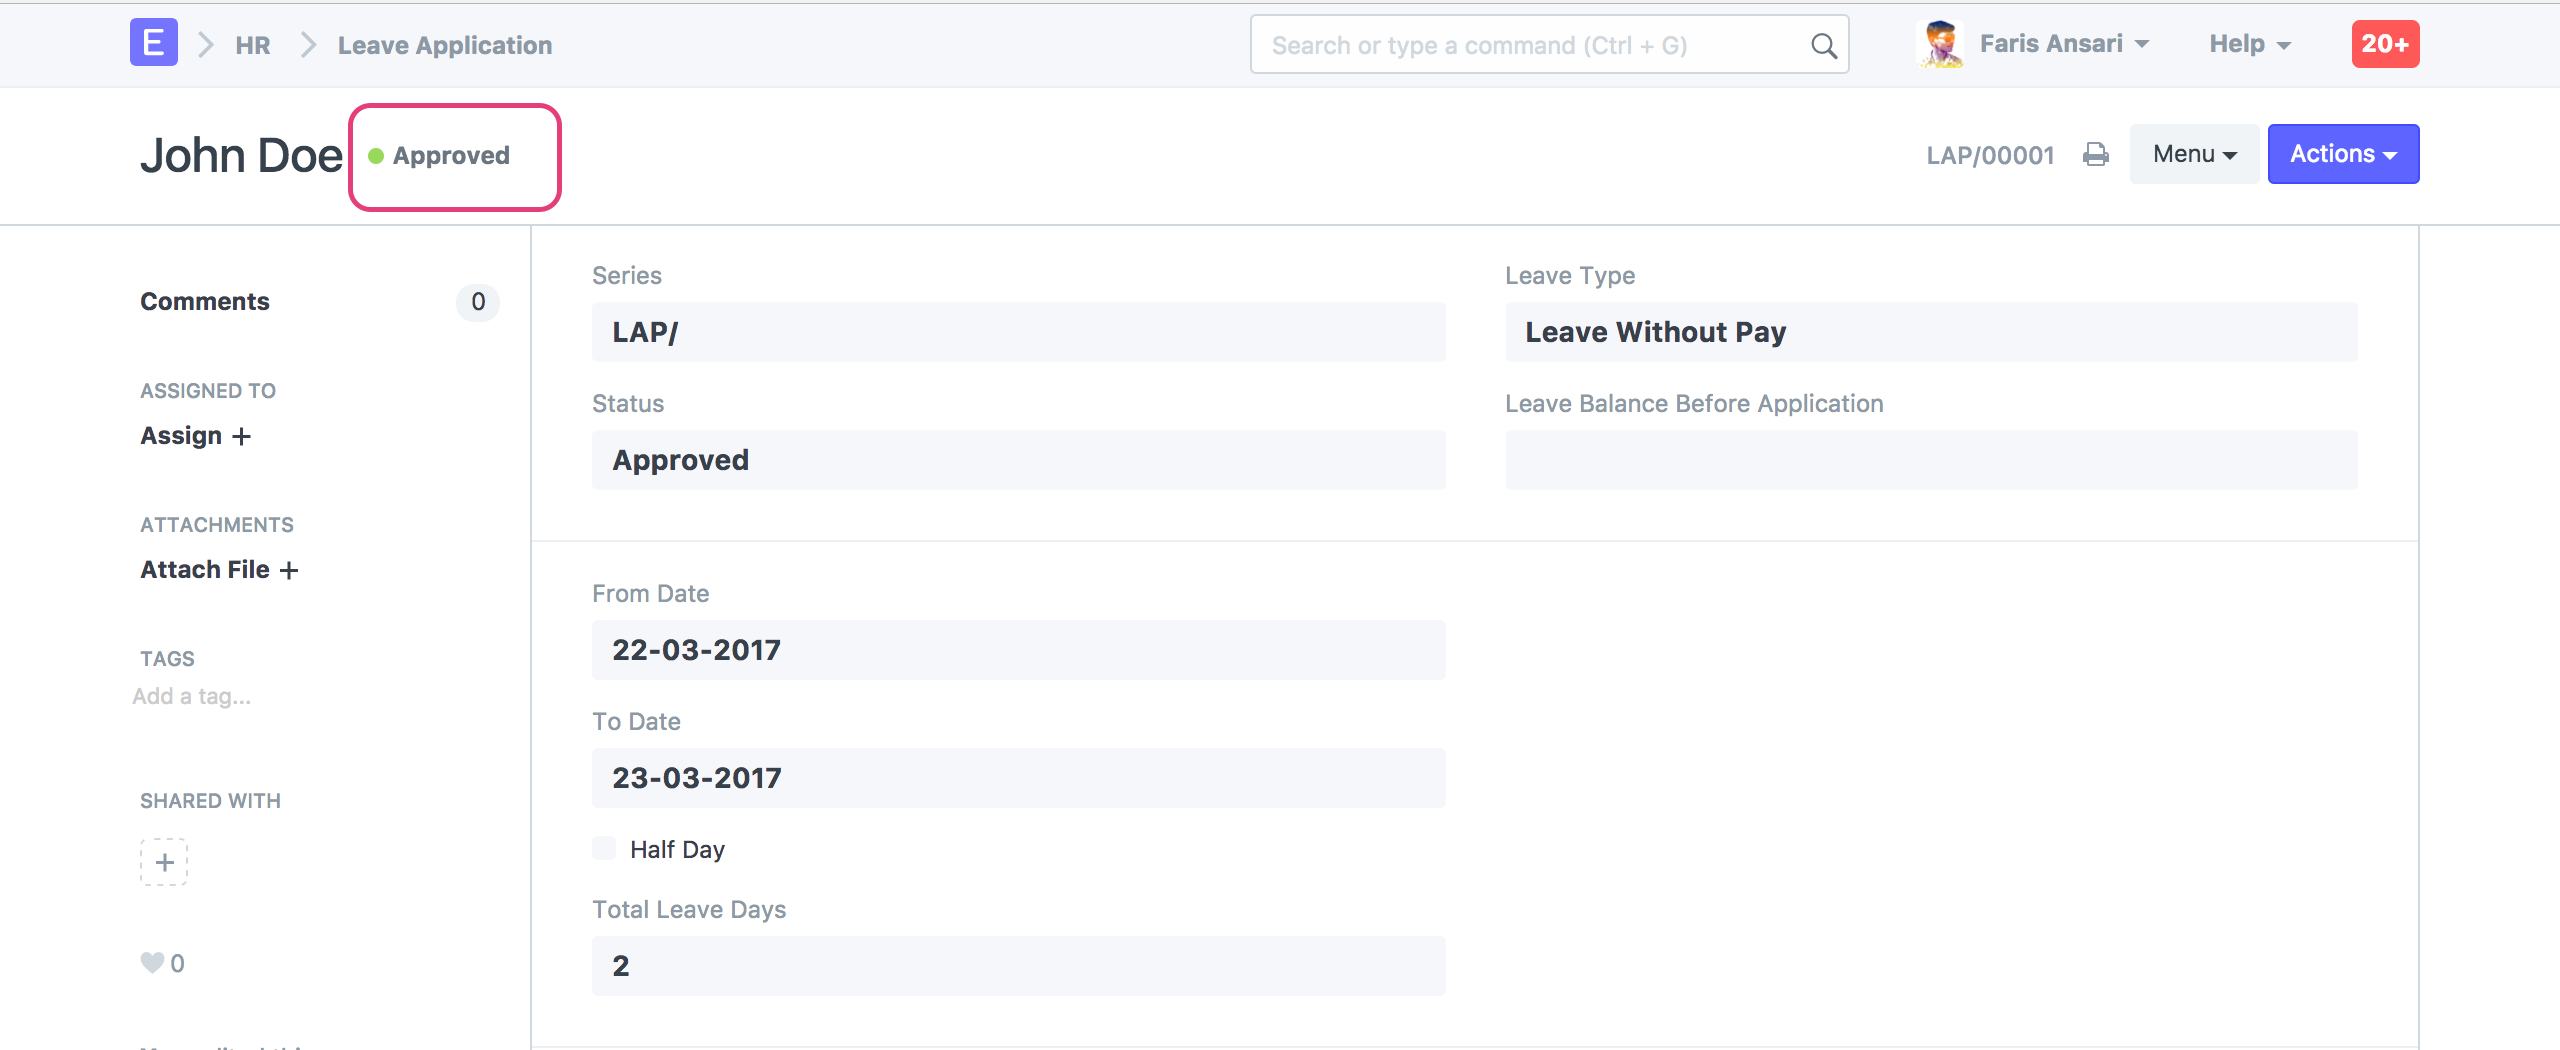Screen dimensions: 2560x1050
Task: Expand the Actions dropdown button
Action: pos(2342,154)
